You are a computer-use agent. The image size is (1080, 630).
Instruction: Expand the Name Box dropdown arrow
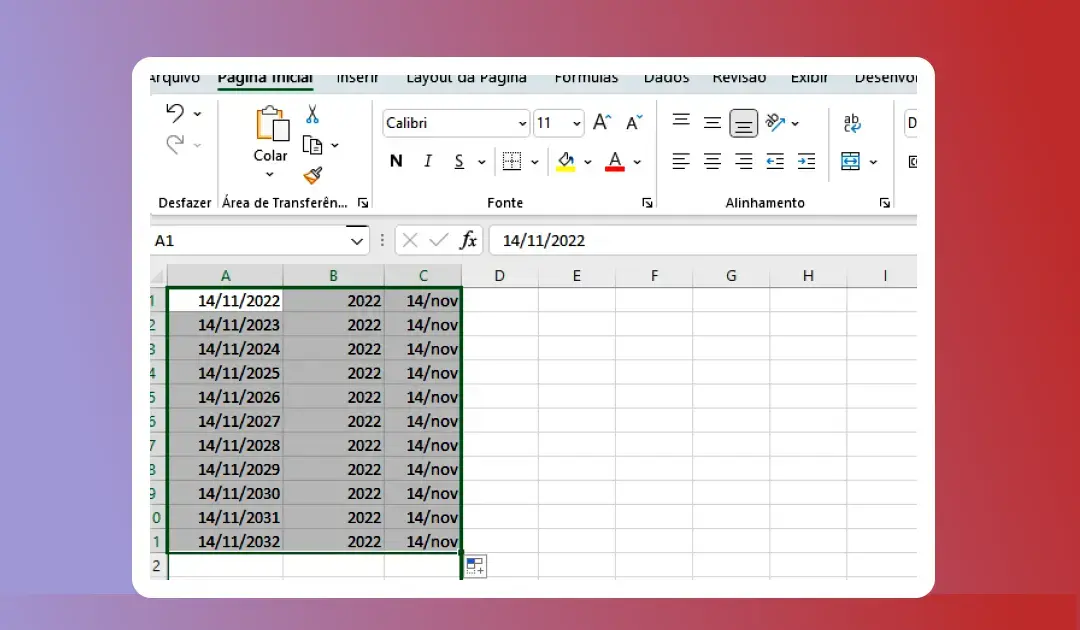point(357,240)
